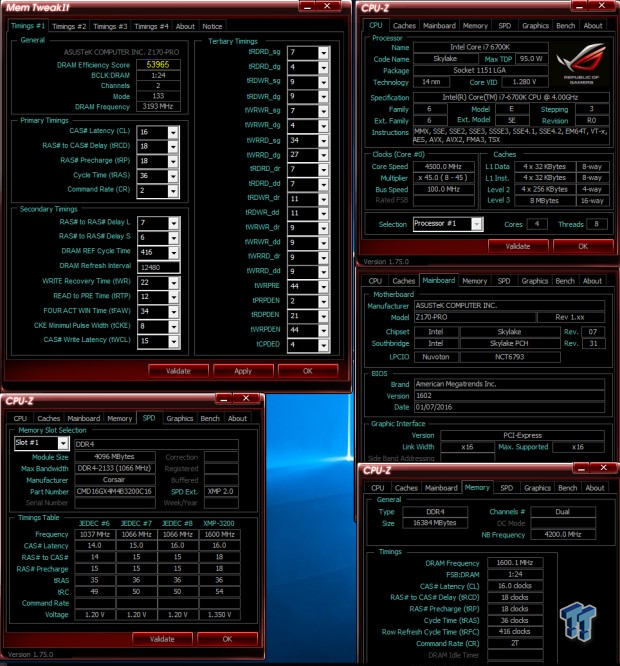Screen dimensions: 620x666
Task: Close the Mem TweakIt window
Action: (x=327, y=6)
